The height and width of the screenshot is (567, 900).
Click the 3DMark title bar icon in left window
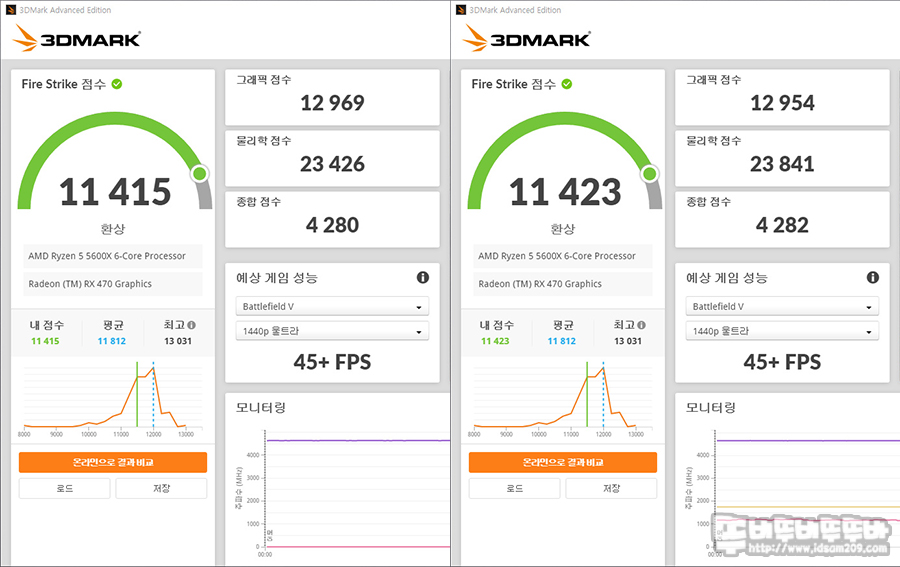[10, 10]
